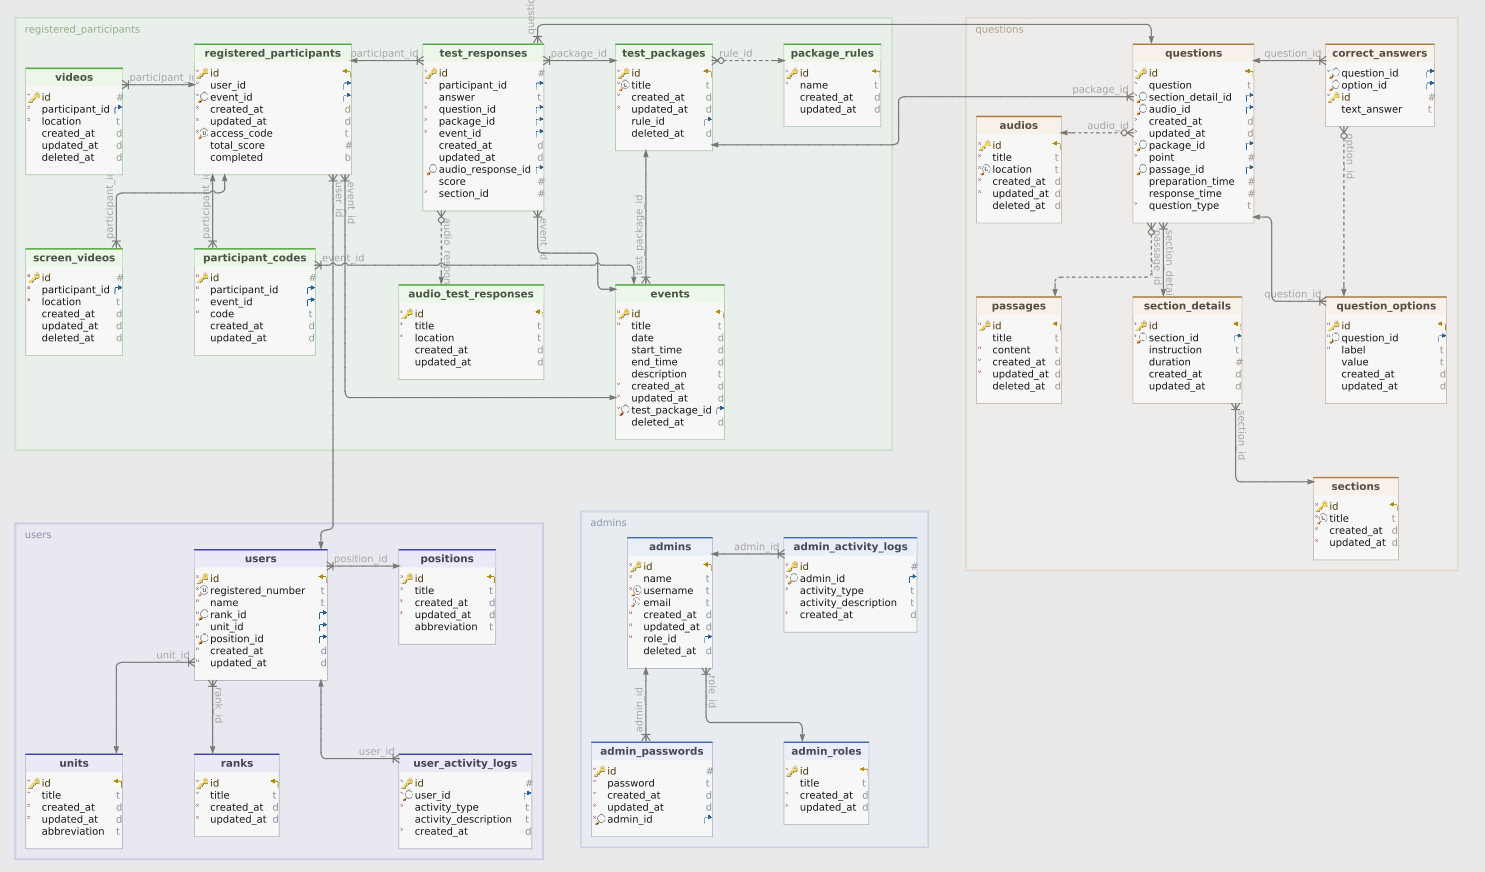This screenshot has height=872, width=1485.
Task: Click the key icon on correct_answers.id
Action: point(1334,97)
